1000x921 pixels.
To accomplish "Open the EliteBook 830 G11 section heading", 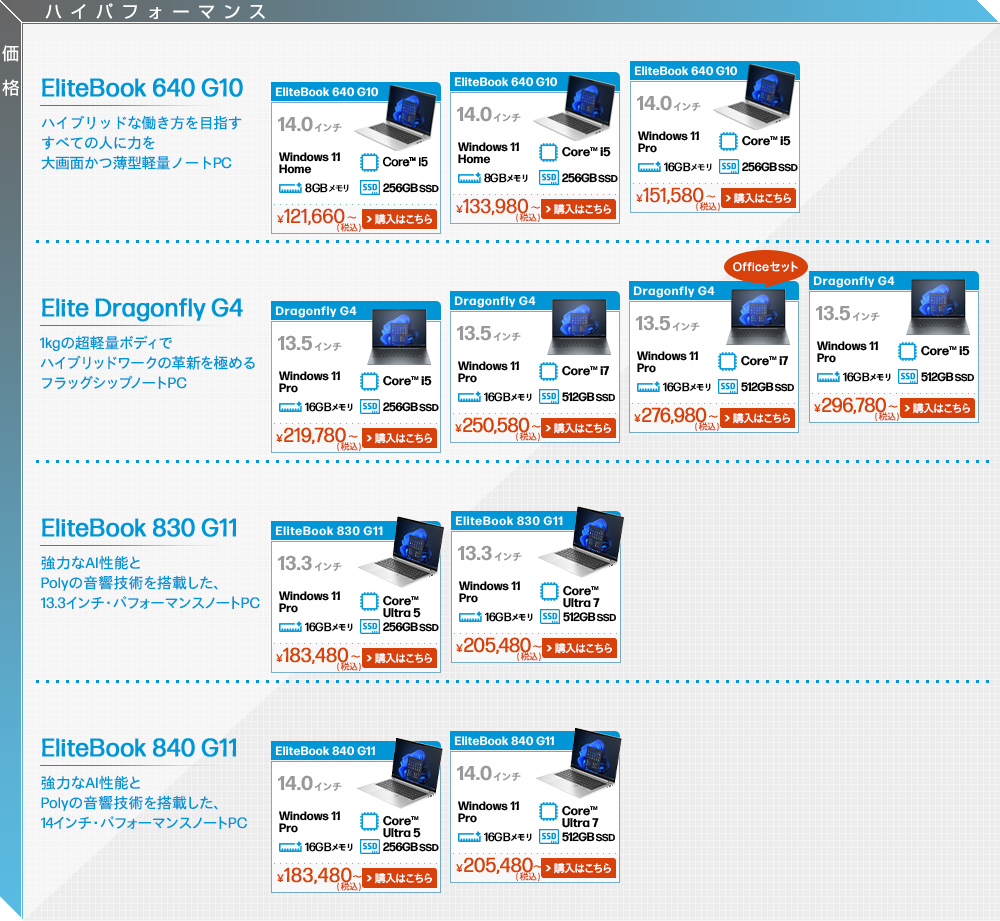I will (x=139, y=528).
